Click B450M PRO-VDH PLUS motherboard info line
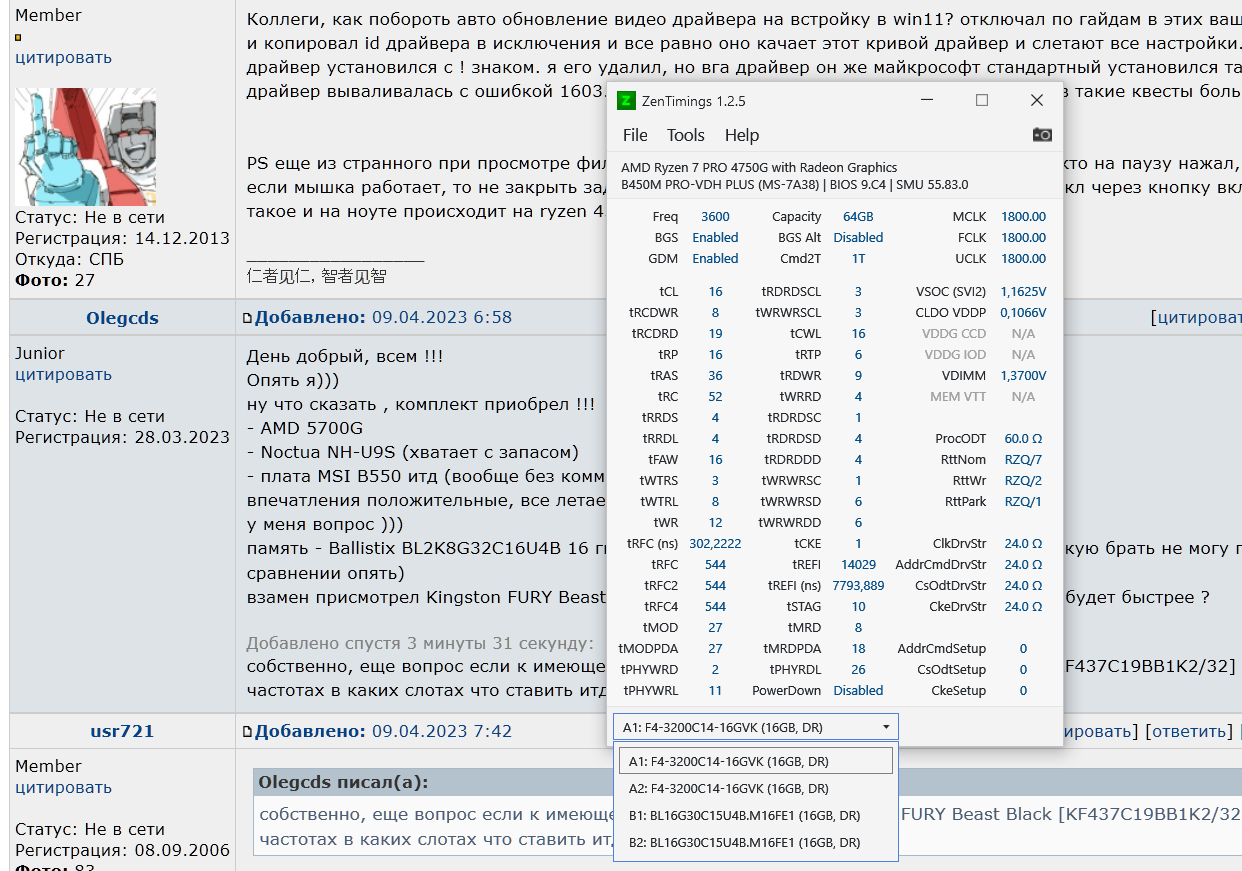The image size is (1242, 871). [794, 185]
